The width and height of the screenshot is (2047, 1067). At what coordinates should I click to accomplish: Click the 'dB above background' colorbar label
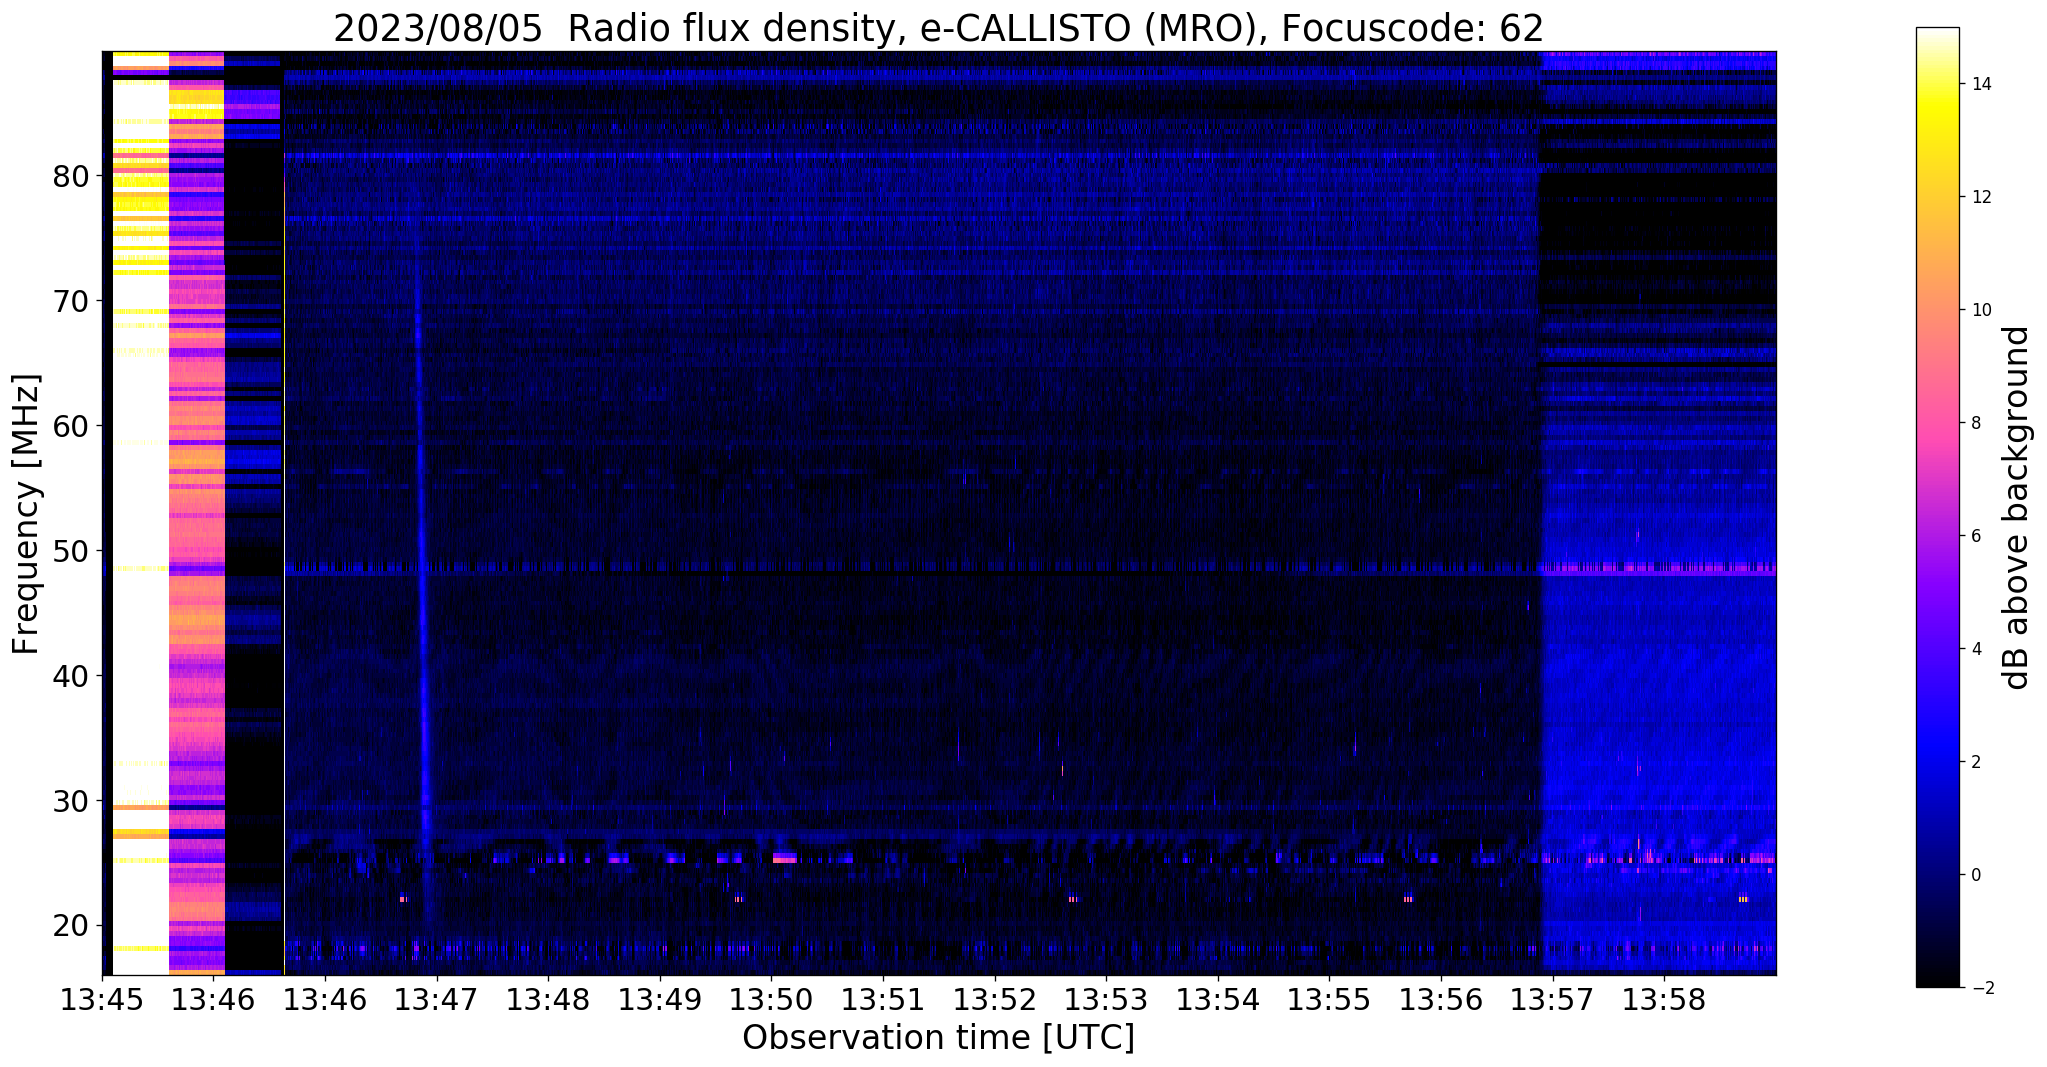[x=2017, y=508]
